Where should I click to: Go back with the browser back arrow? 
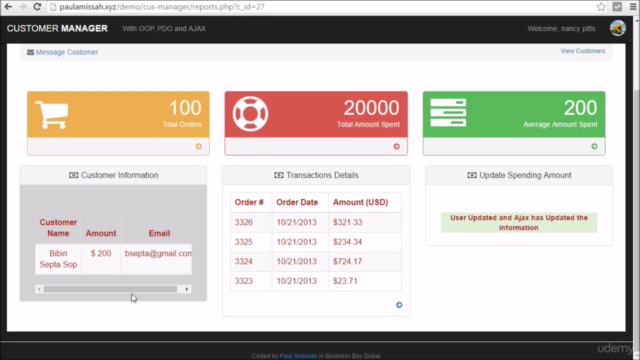[8, 7]
